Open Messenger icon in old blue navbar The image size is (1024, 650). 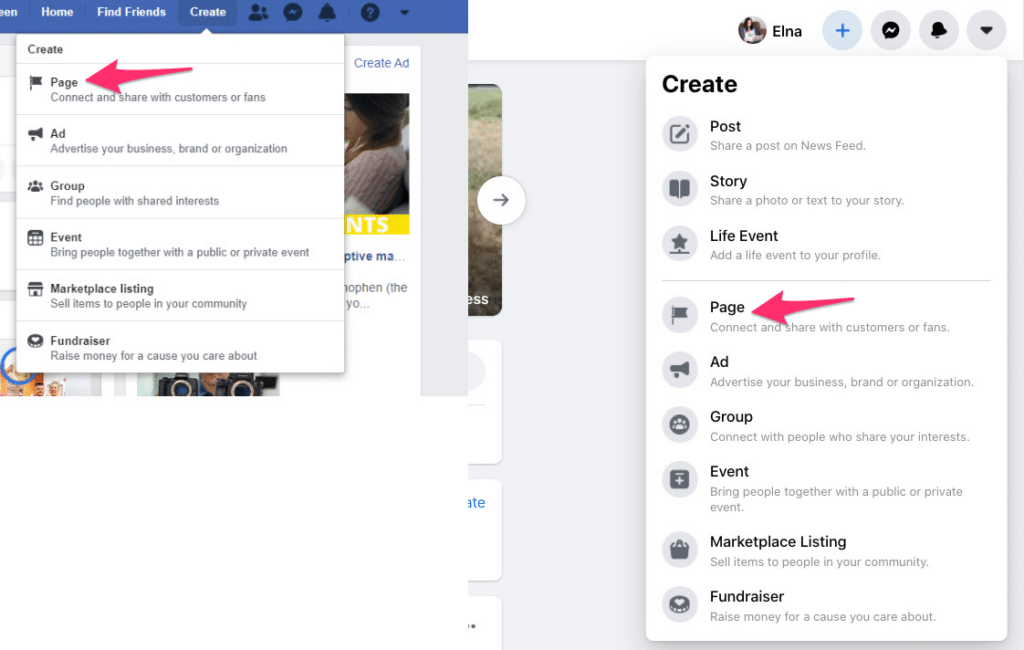click(293, 12)
